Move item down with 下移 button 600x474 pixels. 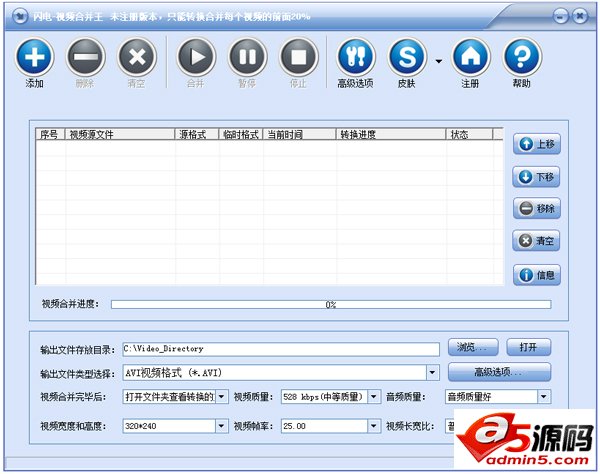click(536, 177)
